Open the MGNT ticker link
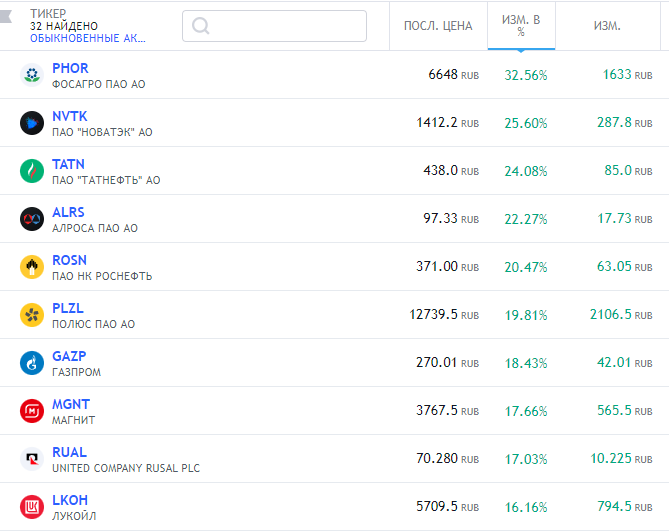This screenshot has width=669, height=531. (71, 404)
